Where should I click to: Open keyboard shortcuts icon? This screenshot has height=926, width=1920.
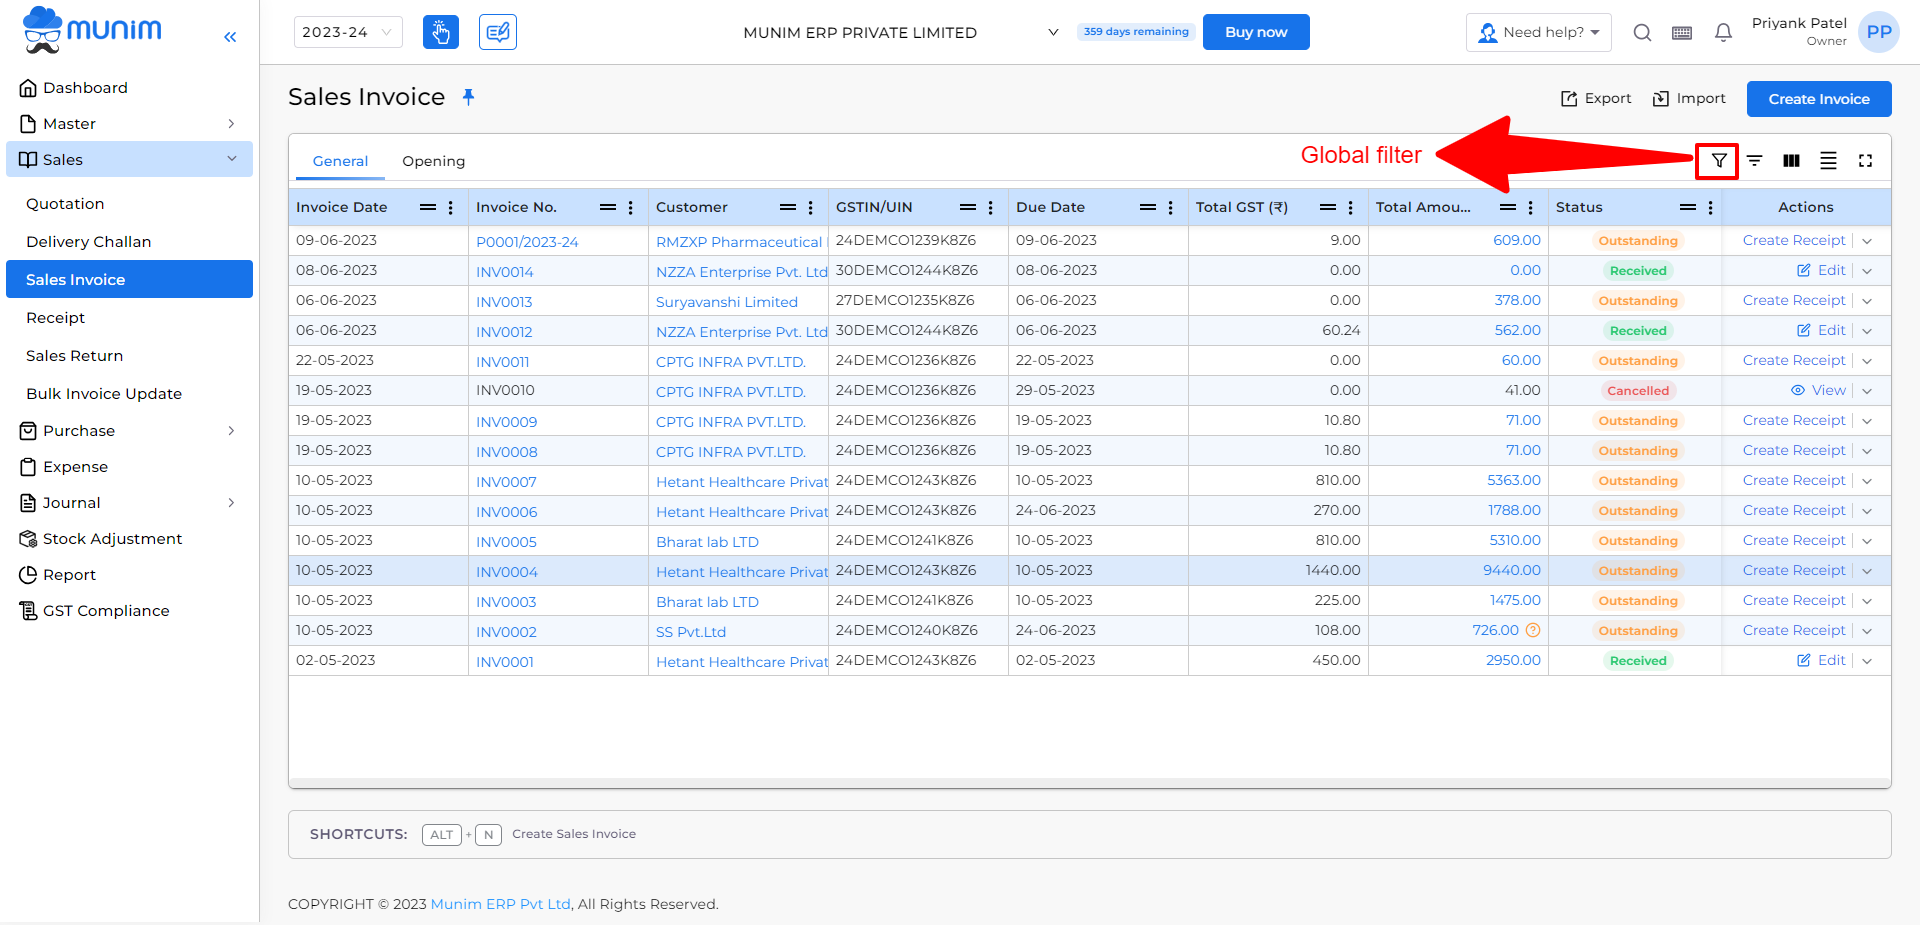tap(1682, 33)
